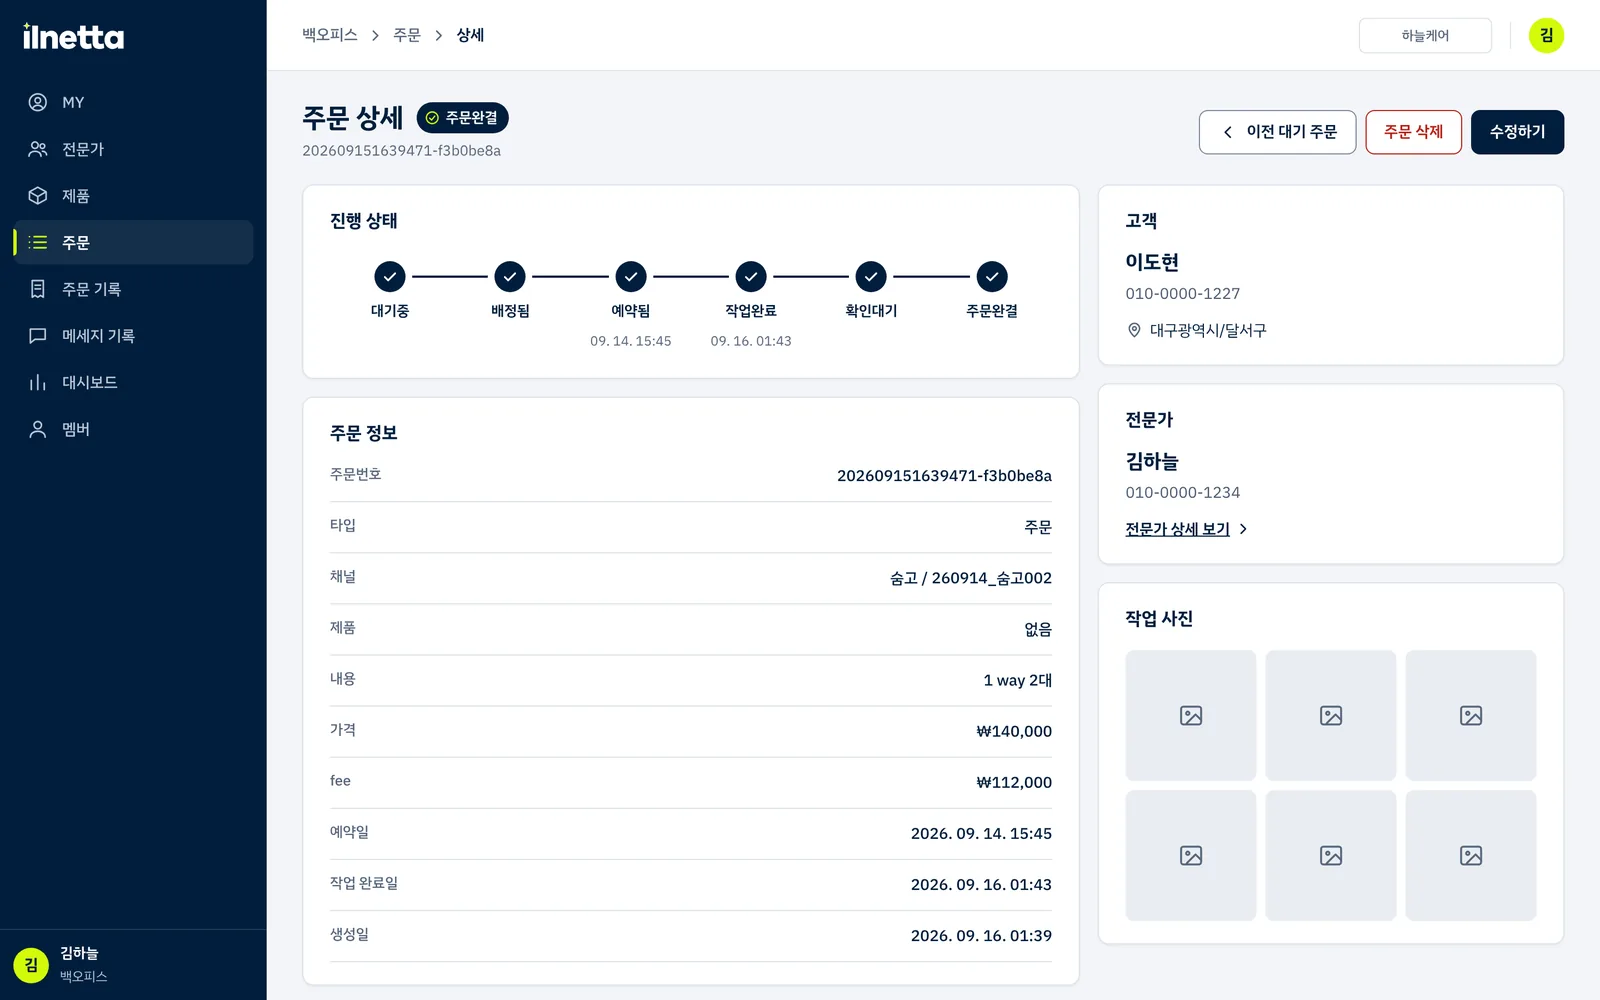Viewport: 1600px width, 1000px height.
Task: Click the 확인대기 step check circle
Action: pyautogui.click(x=871, y=276)
